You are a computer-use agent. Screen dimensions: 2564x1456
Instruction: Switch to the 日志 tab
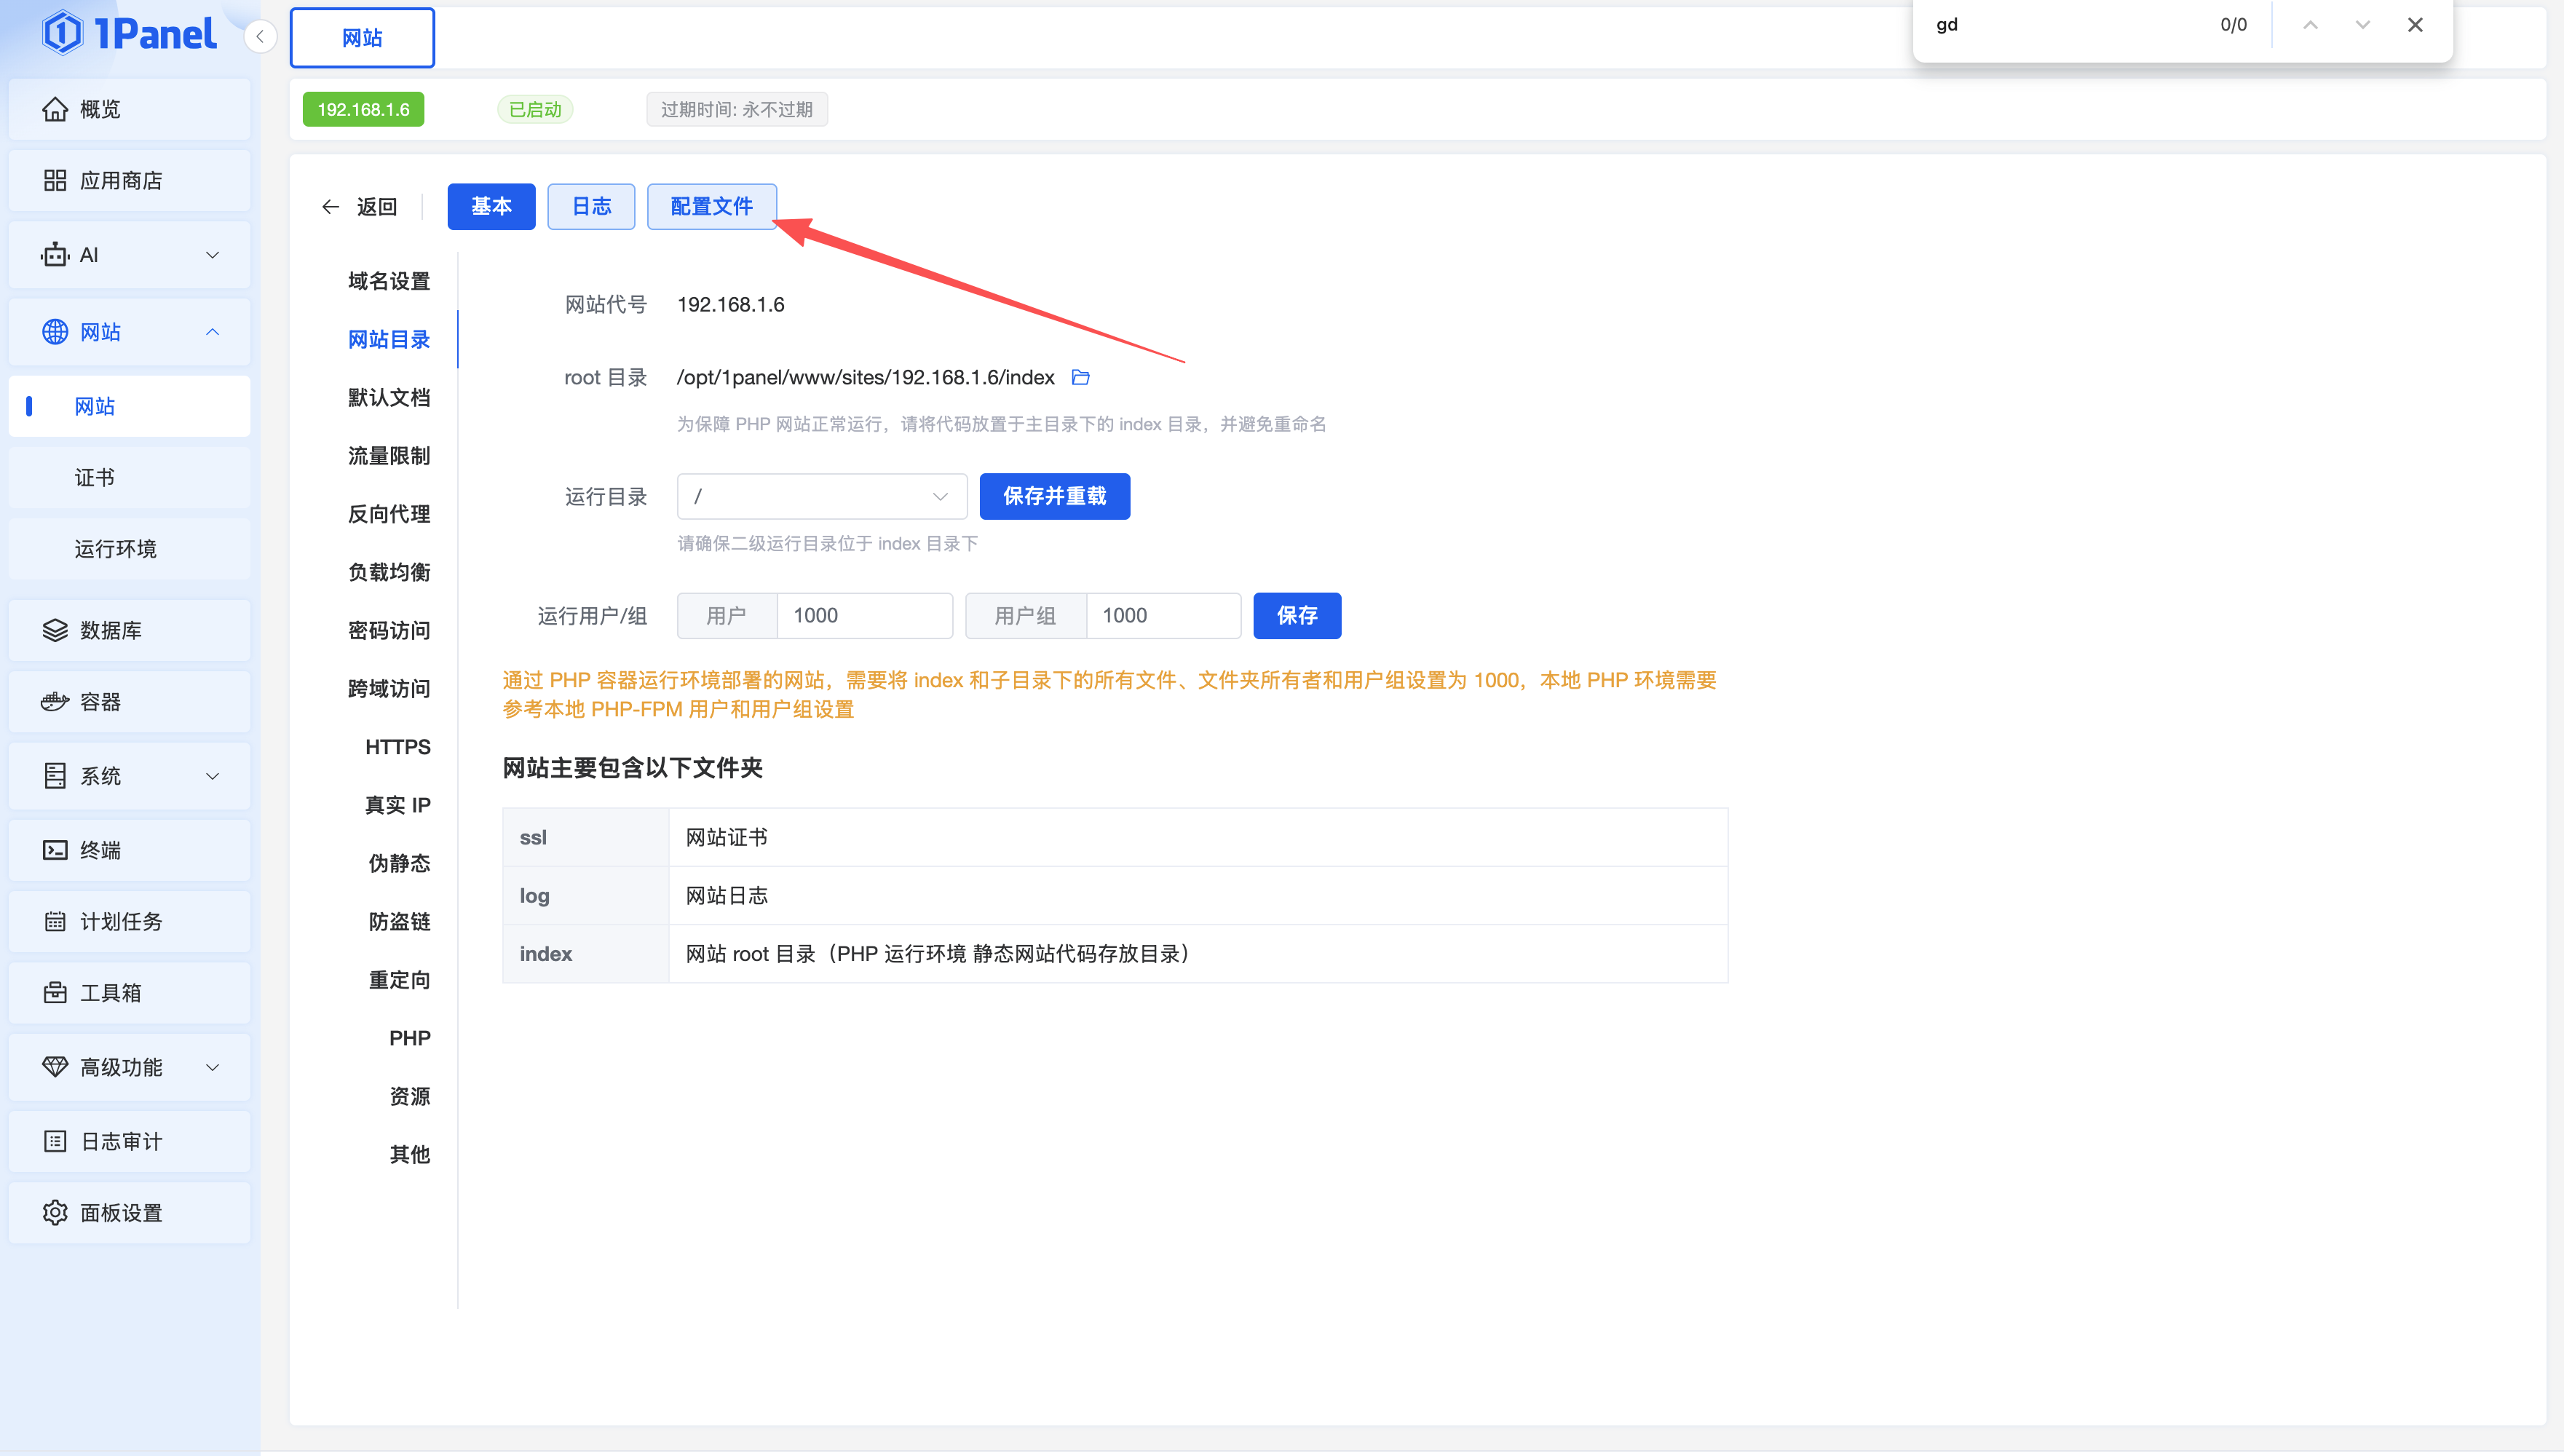click(x=591, y=207)
